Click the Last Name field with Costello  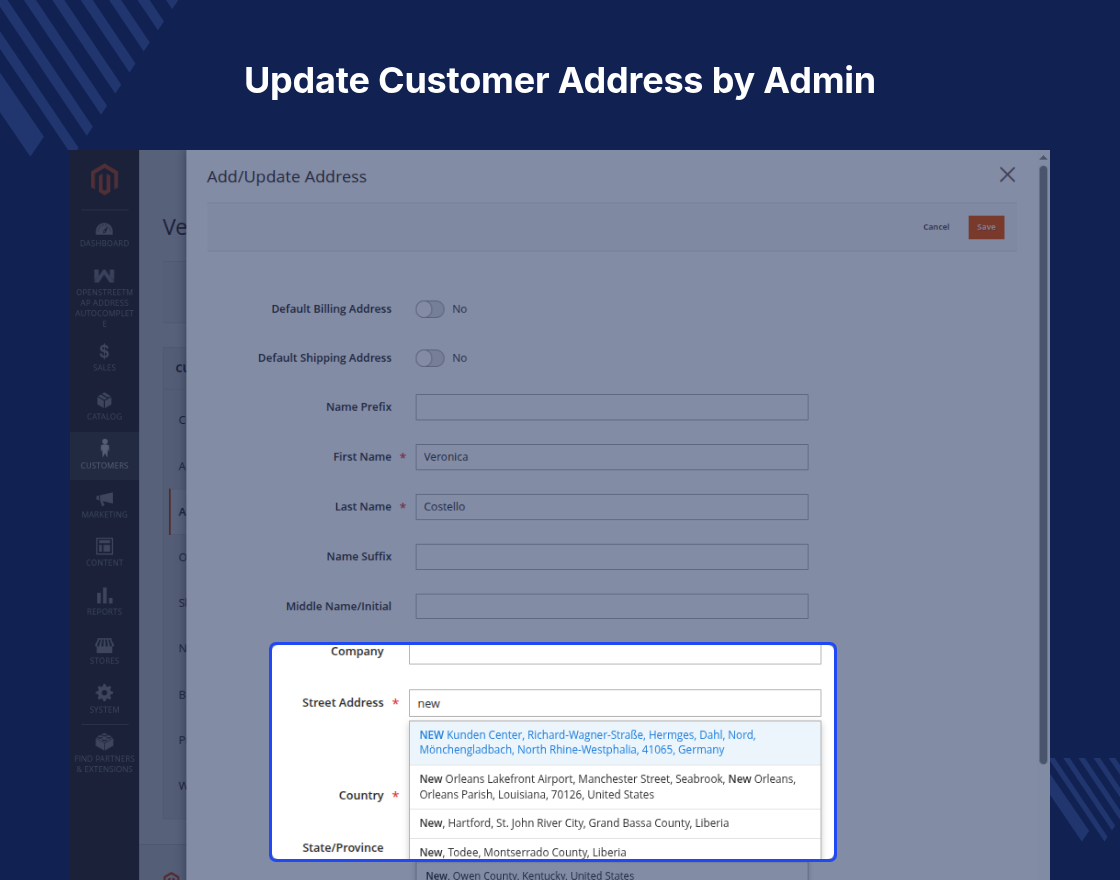(612, 507)
